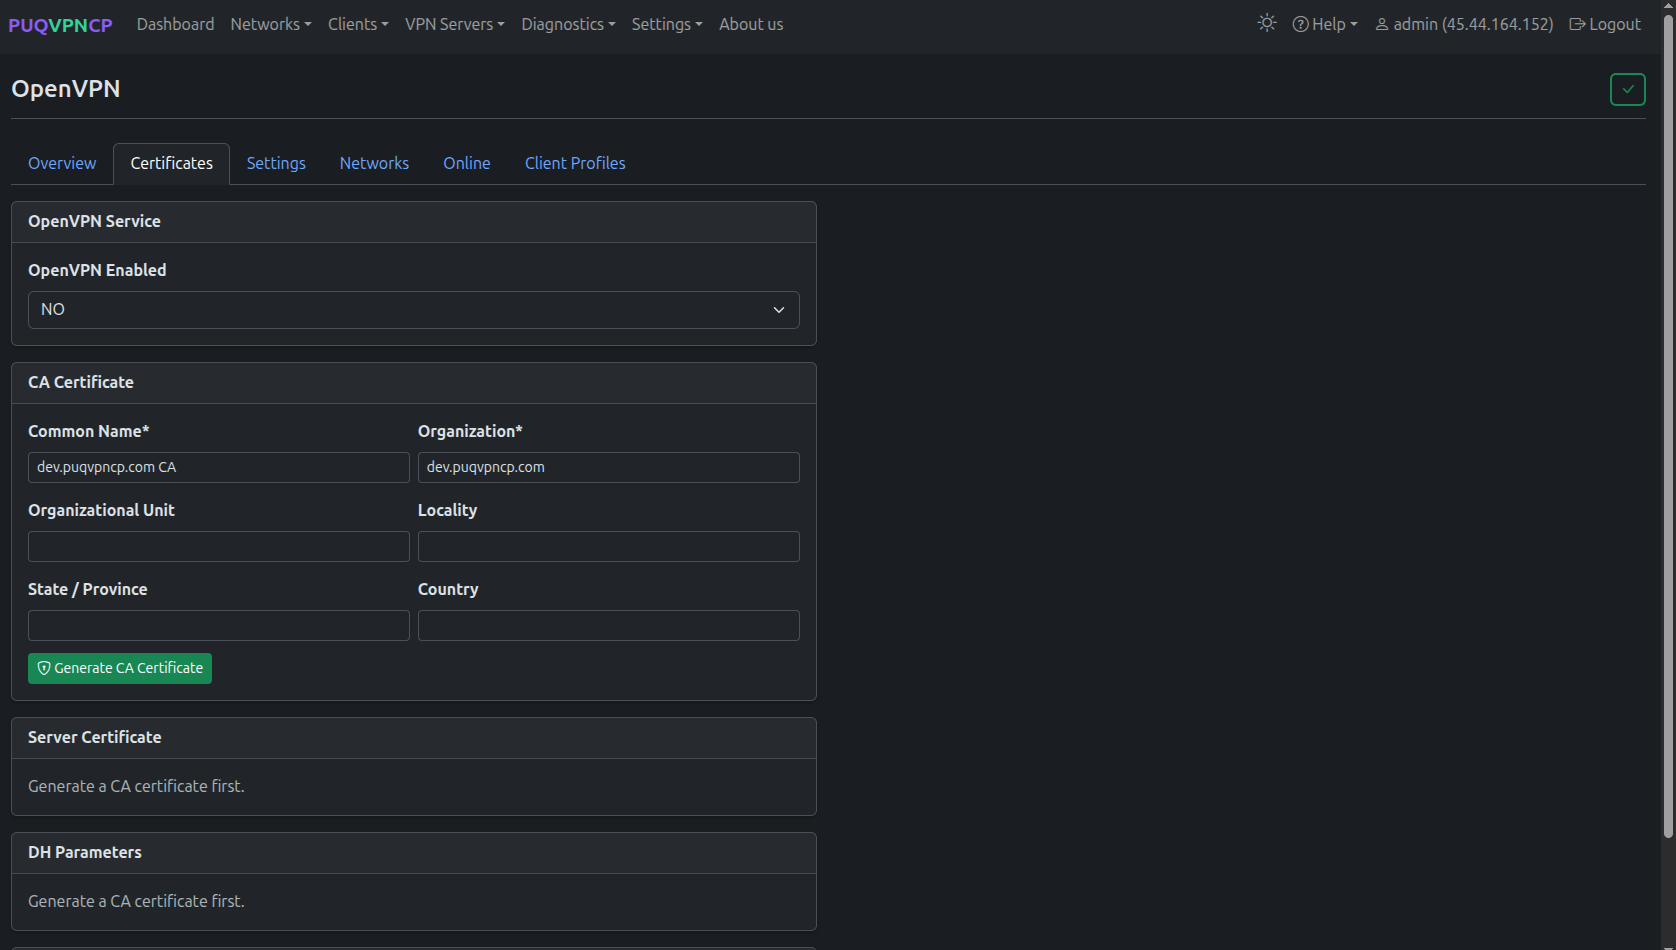Click the green checkmark save button
This screenshot has height=950, width=1676.
[1628, 89]
